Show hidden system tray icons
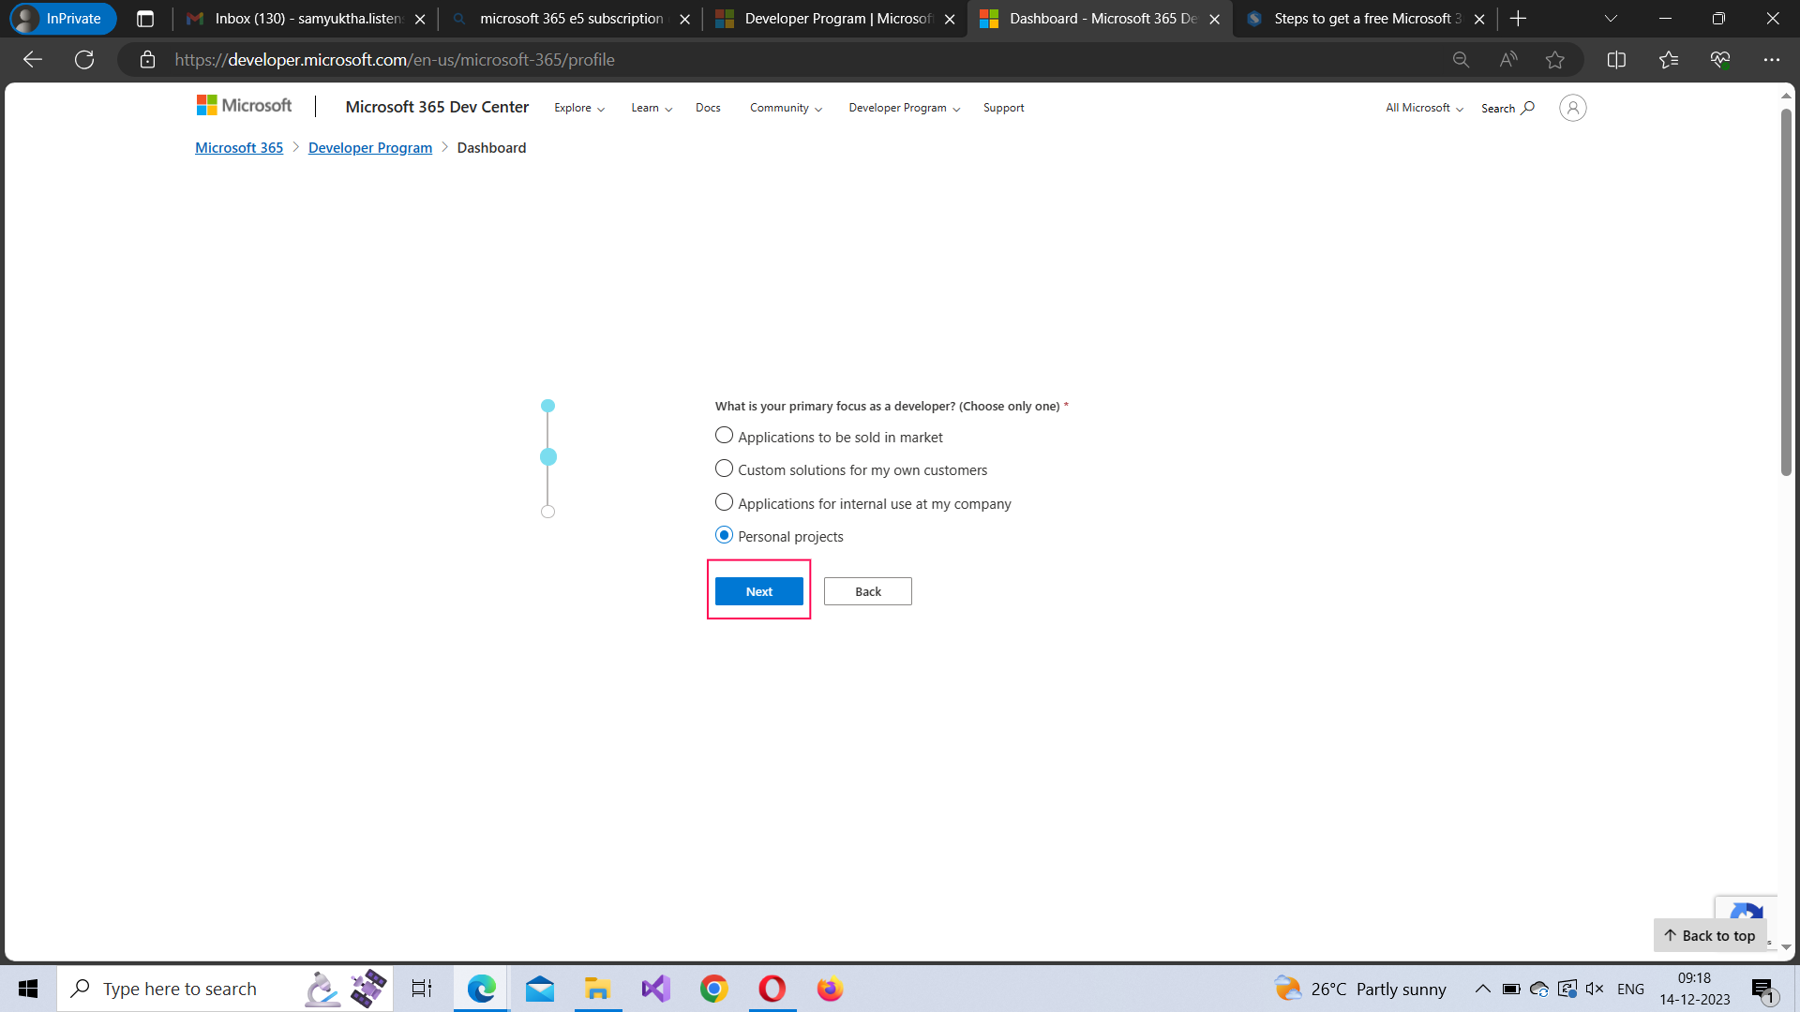Screen dimensions: 1800x1012 (1482, 989)
